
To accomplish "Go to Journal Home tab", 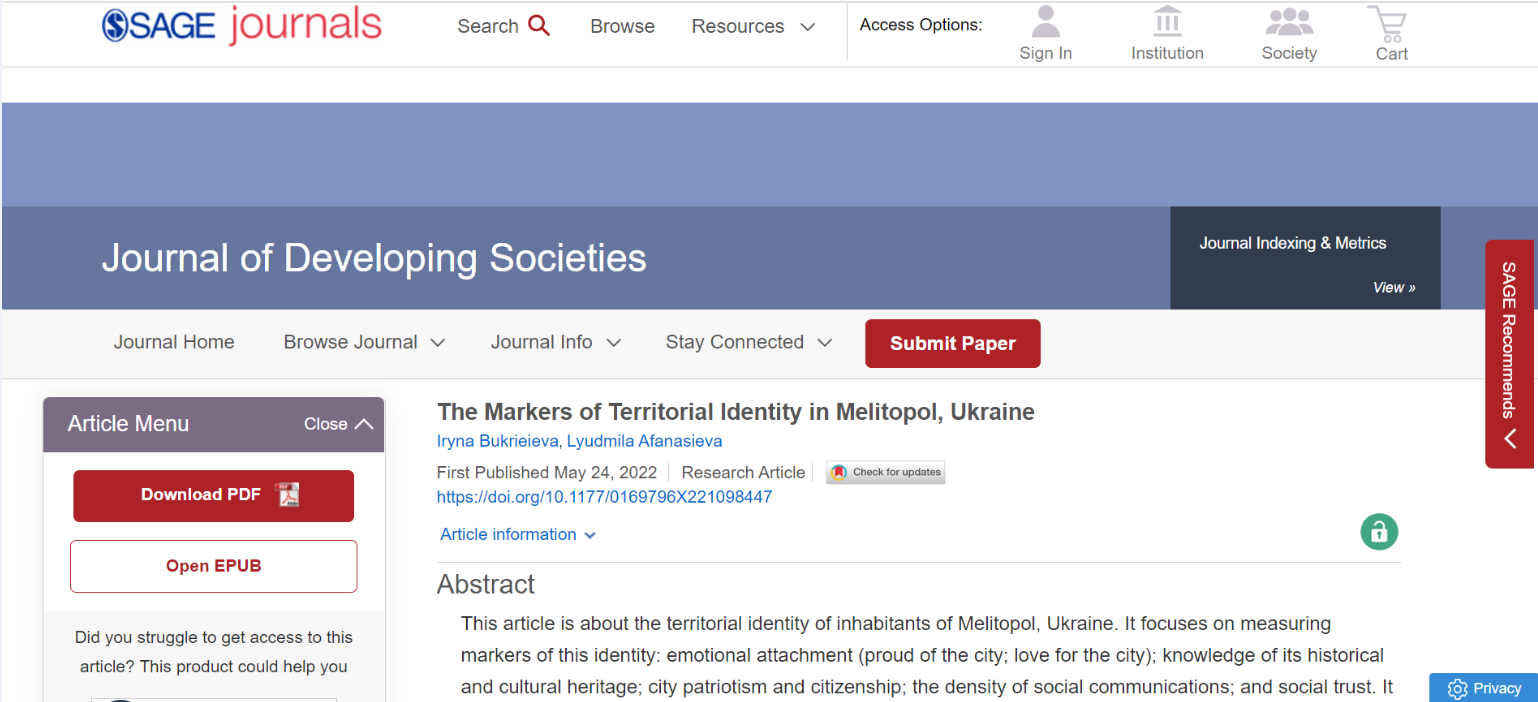I will pos(174,342).
